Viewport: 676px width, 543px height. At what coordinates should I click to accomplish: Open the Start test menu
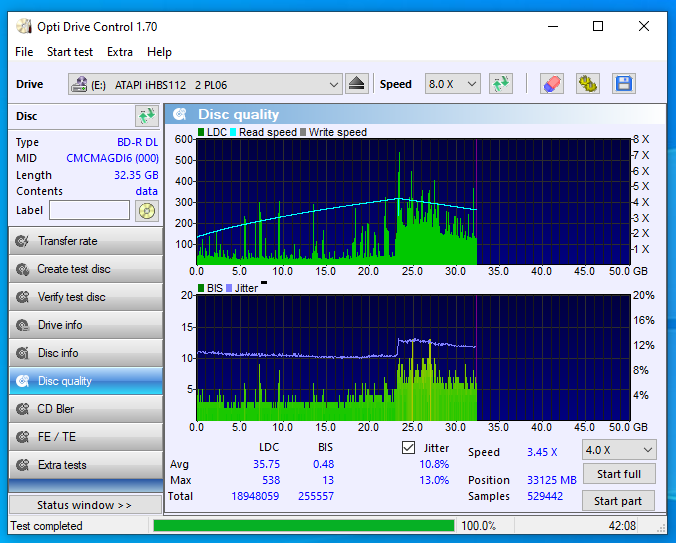click(x=69, y=52)
